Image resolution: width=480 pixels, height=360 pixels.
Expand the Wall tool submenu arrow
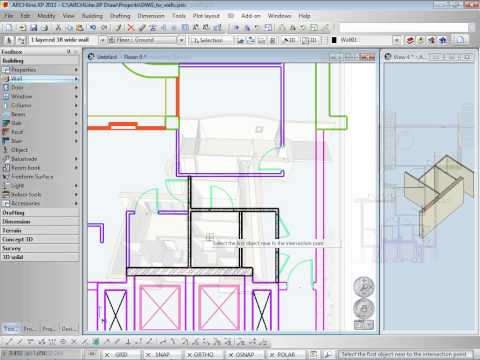(76, 79)
